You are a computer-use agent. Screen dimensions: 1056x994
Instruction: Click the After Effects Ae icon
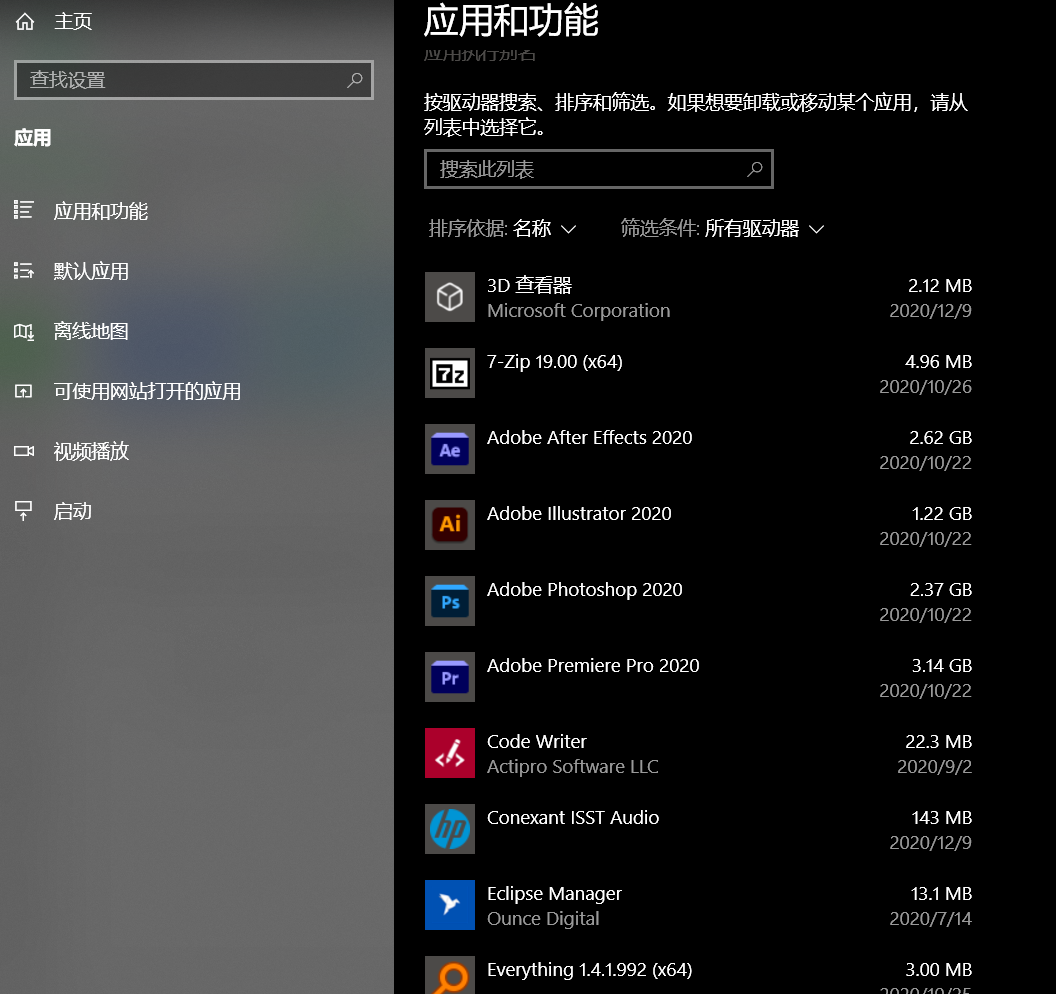450,449
